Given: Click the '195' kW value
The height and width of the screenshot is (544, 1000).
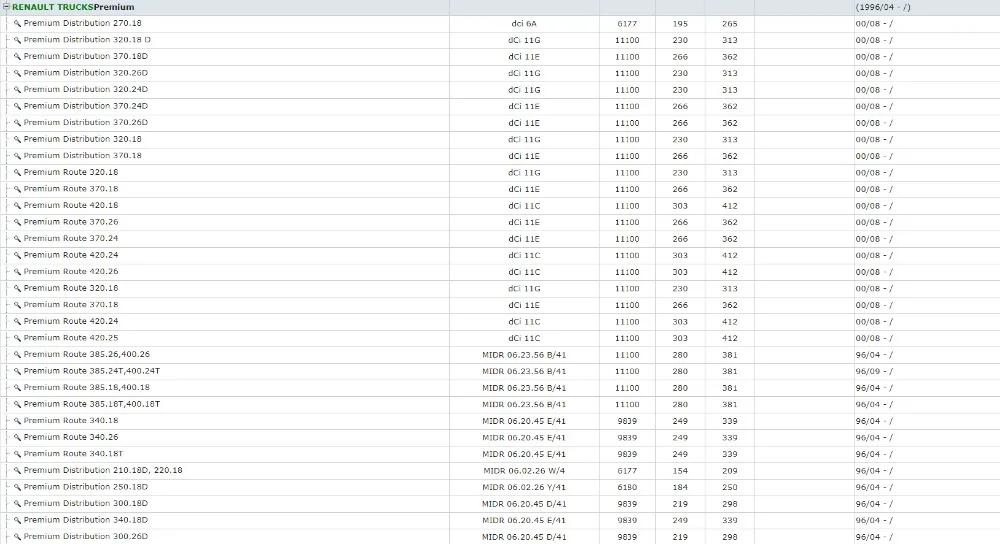Looking at the screenshot, I should click(680, 24).
